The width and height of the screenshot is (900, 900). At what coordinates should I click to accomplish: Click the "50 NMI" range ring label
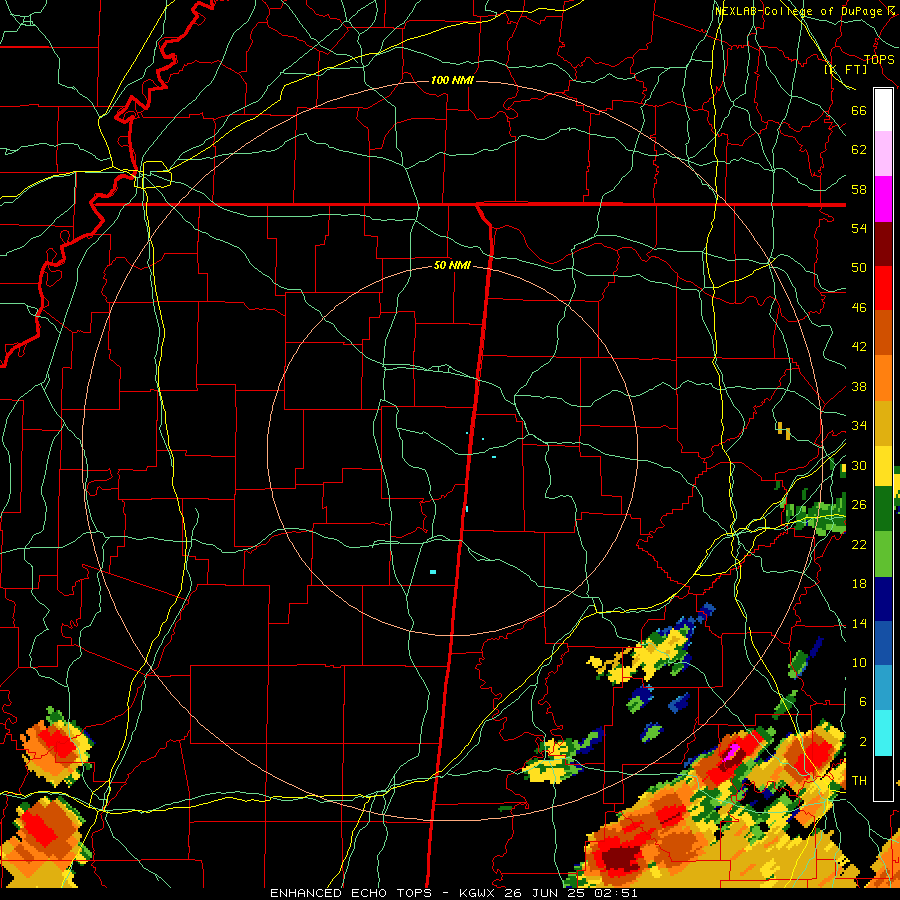click(452, 265)
